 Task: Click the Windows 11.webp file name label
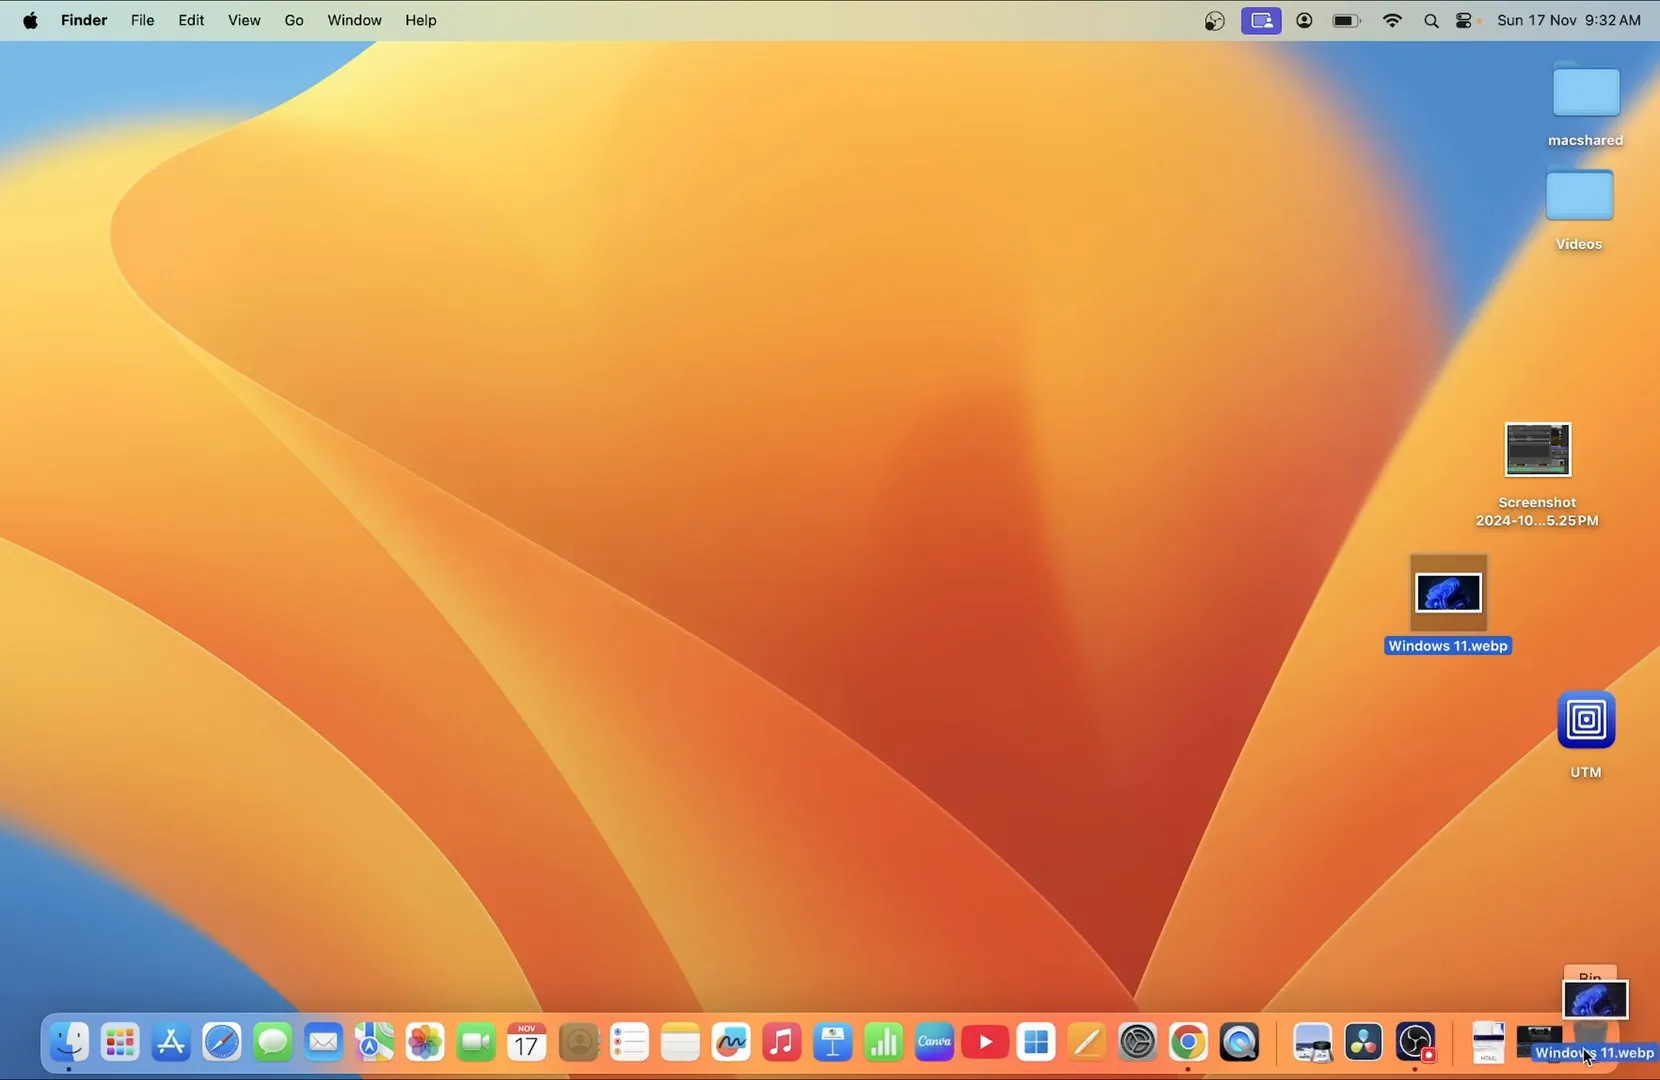pyautogui.click(x=1448, y=646)
